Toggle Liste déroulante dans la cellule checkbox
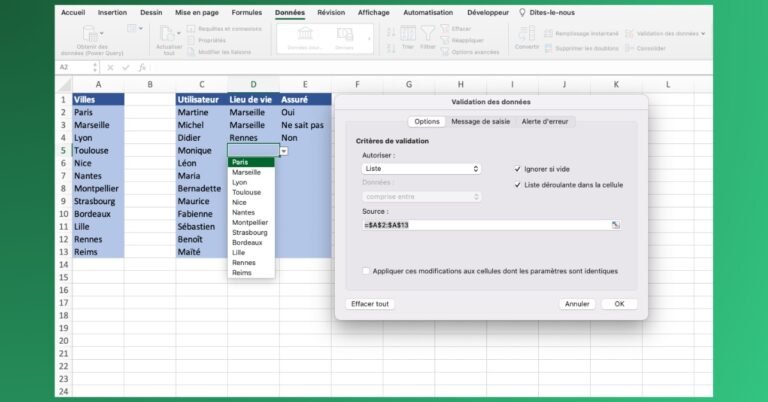 [517, 185]
